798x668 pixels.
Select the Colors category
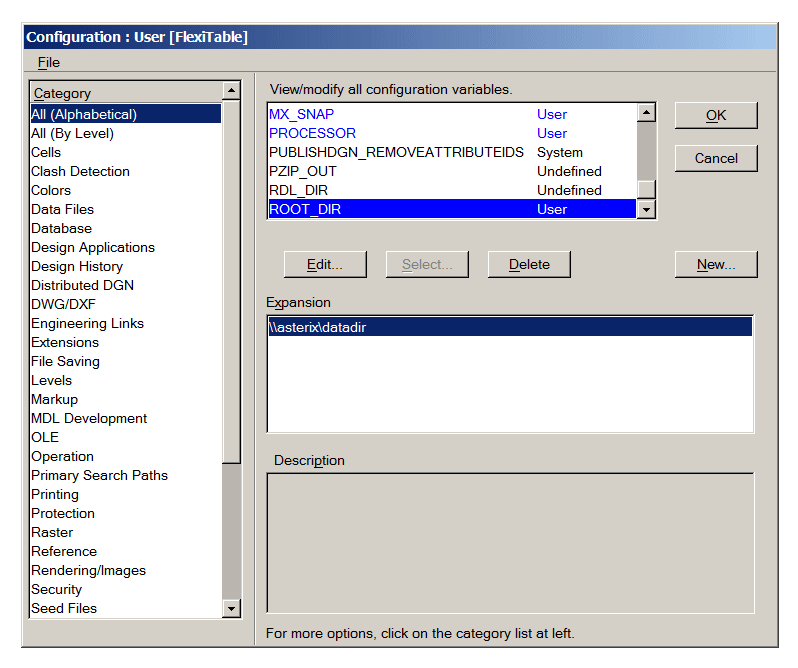(x=126, y=190)
